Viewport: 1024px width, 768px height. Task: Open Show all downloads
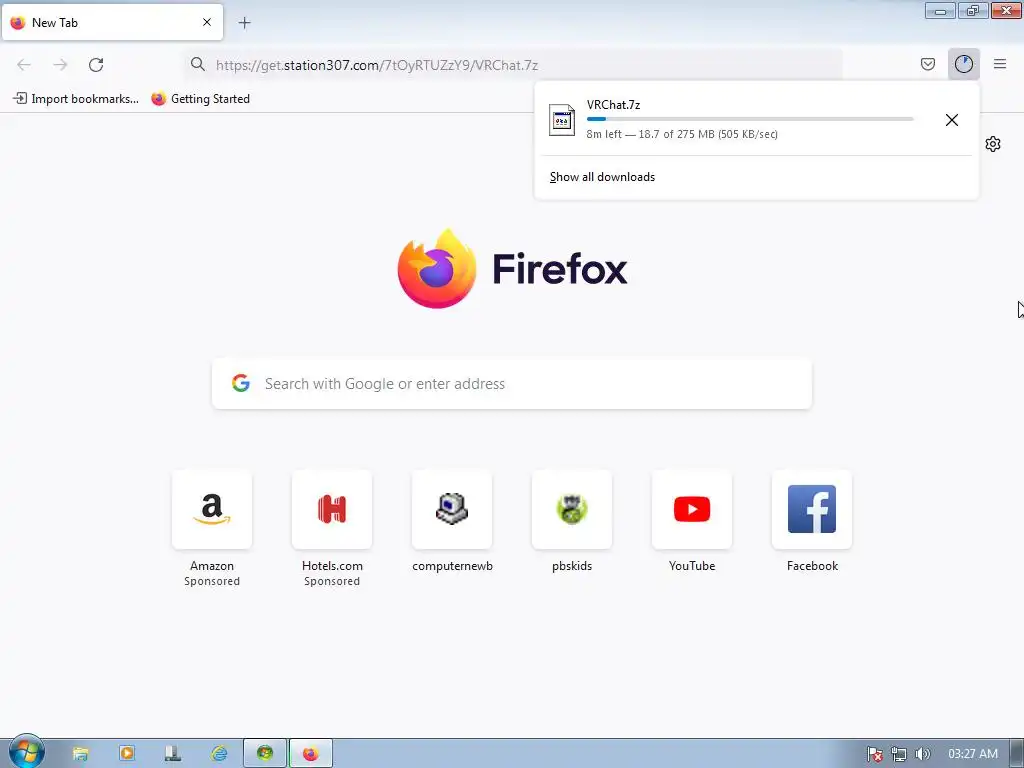pyautogui.click(x=602, y=177)
